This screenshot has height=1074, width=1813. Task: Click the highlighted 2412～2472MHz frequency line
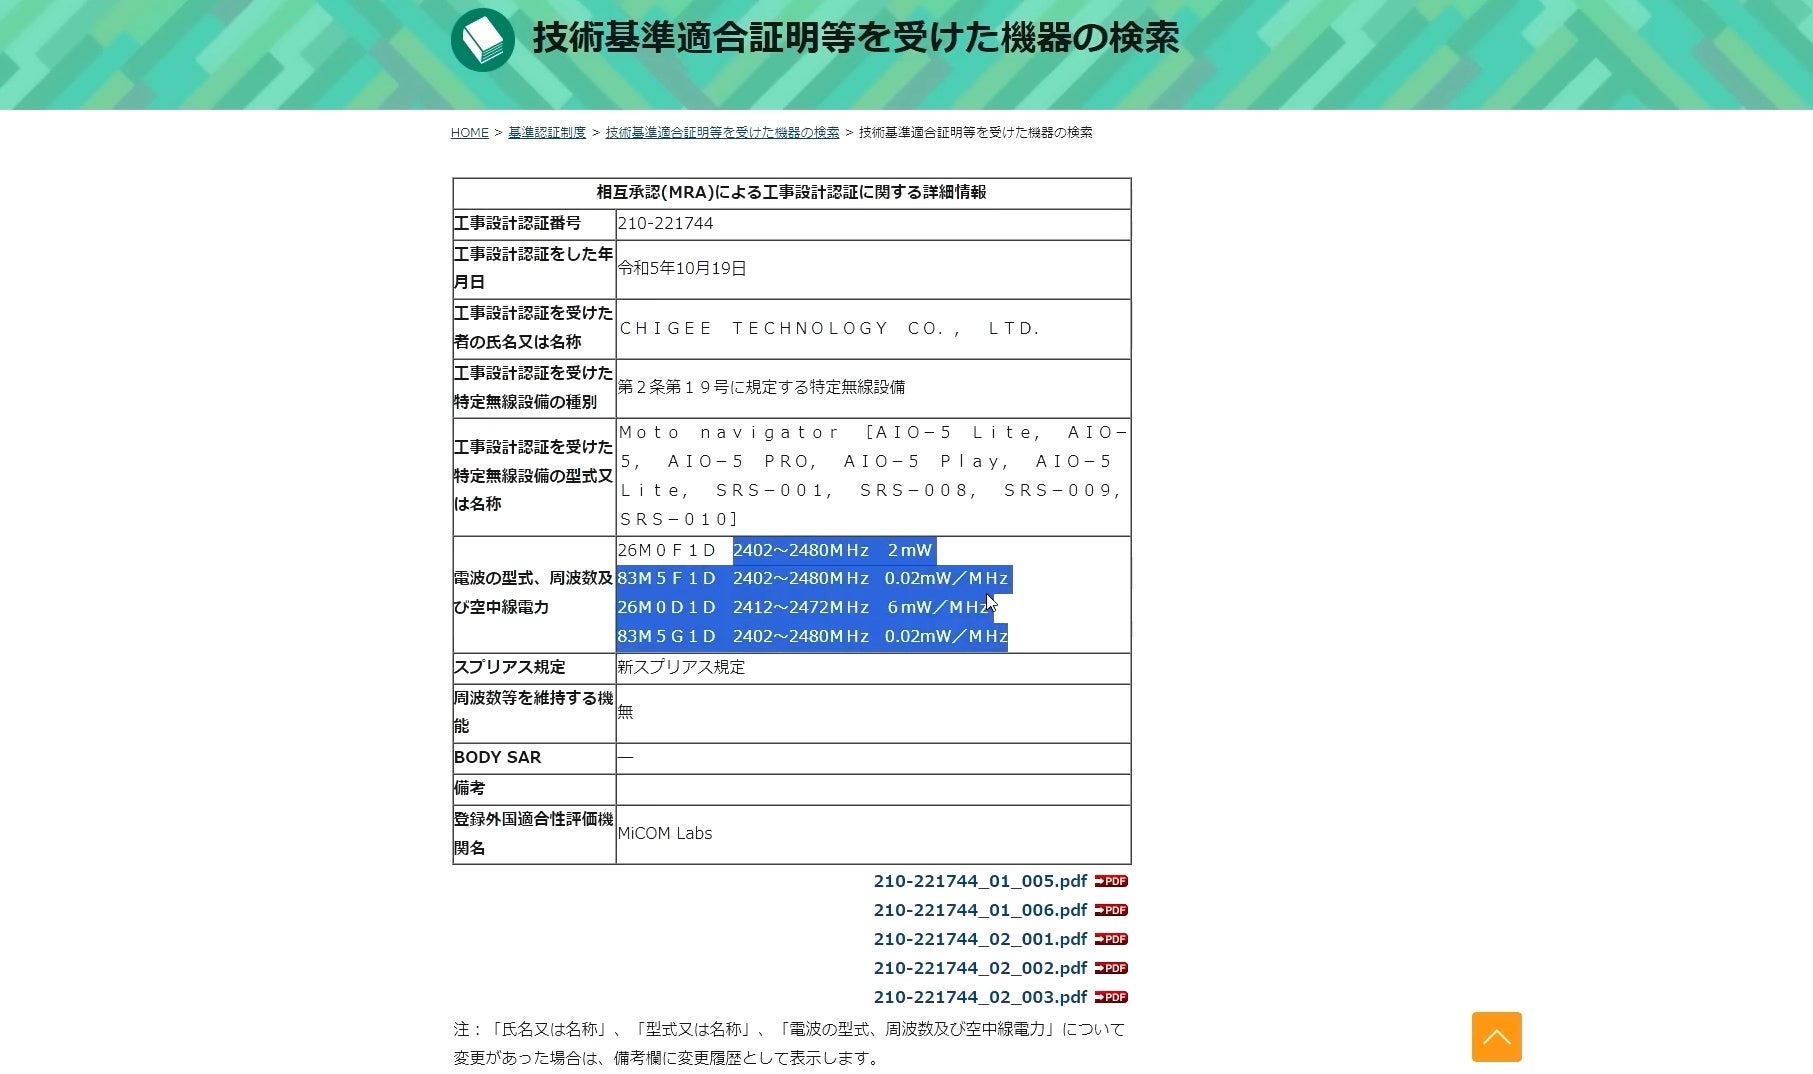805,607
